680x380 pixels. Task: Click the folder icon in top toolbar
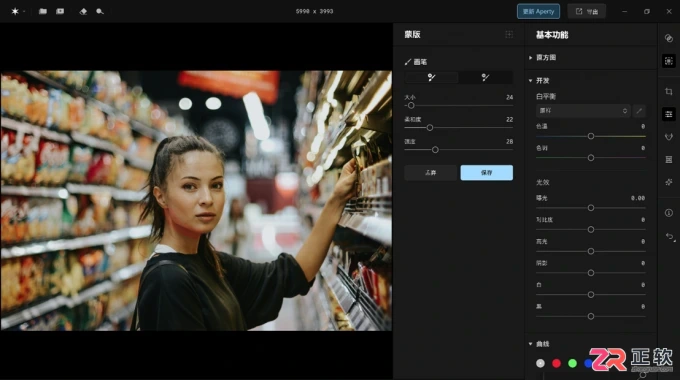click(42, 11)
